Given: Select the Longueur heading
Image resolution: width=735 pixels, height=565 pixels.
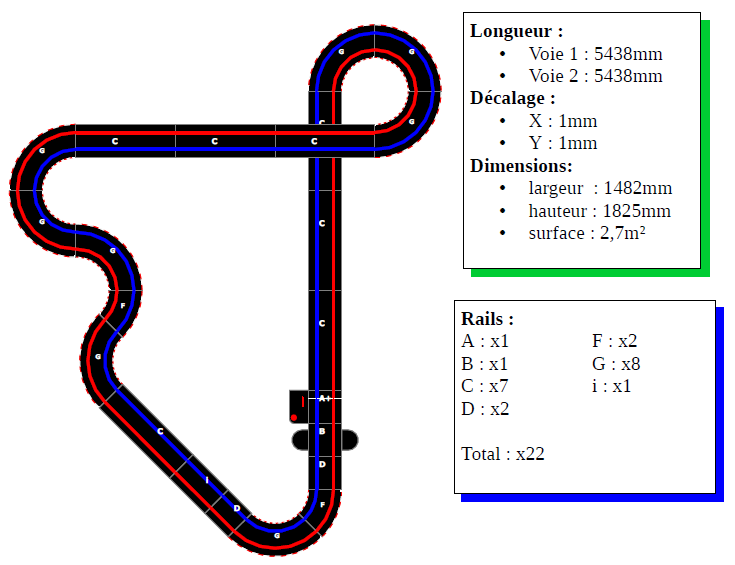Looking at the screenshot, I should [516, 31].
